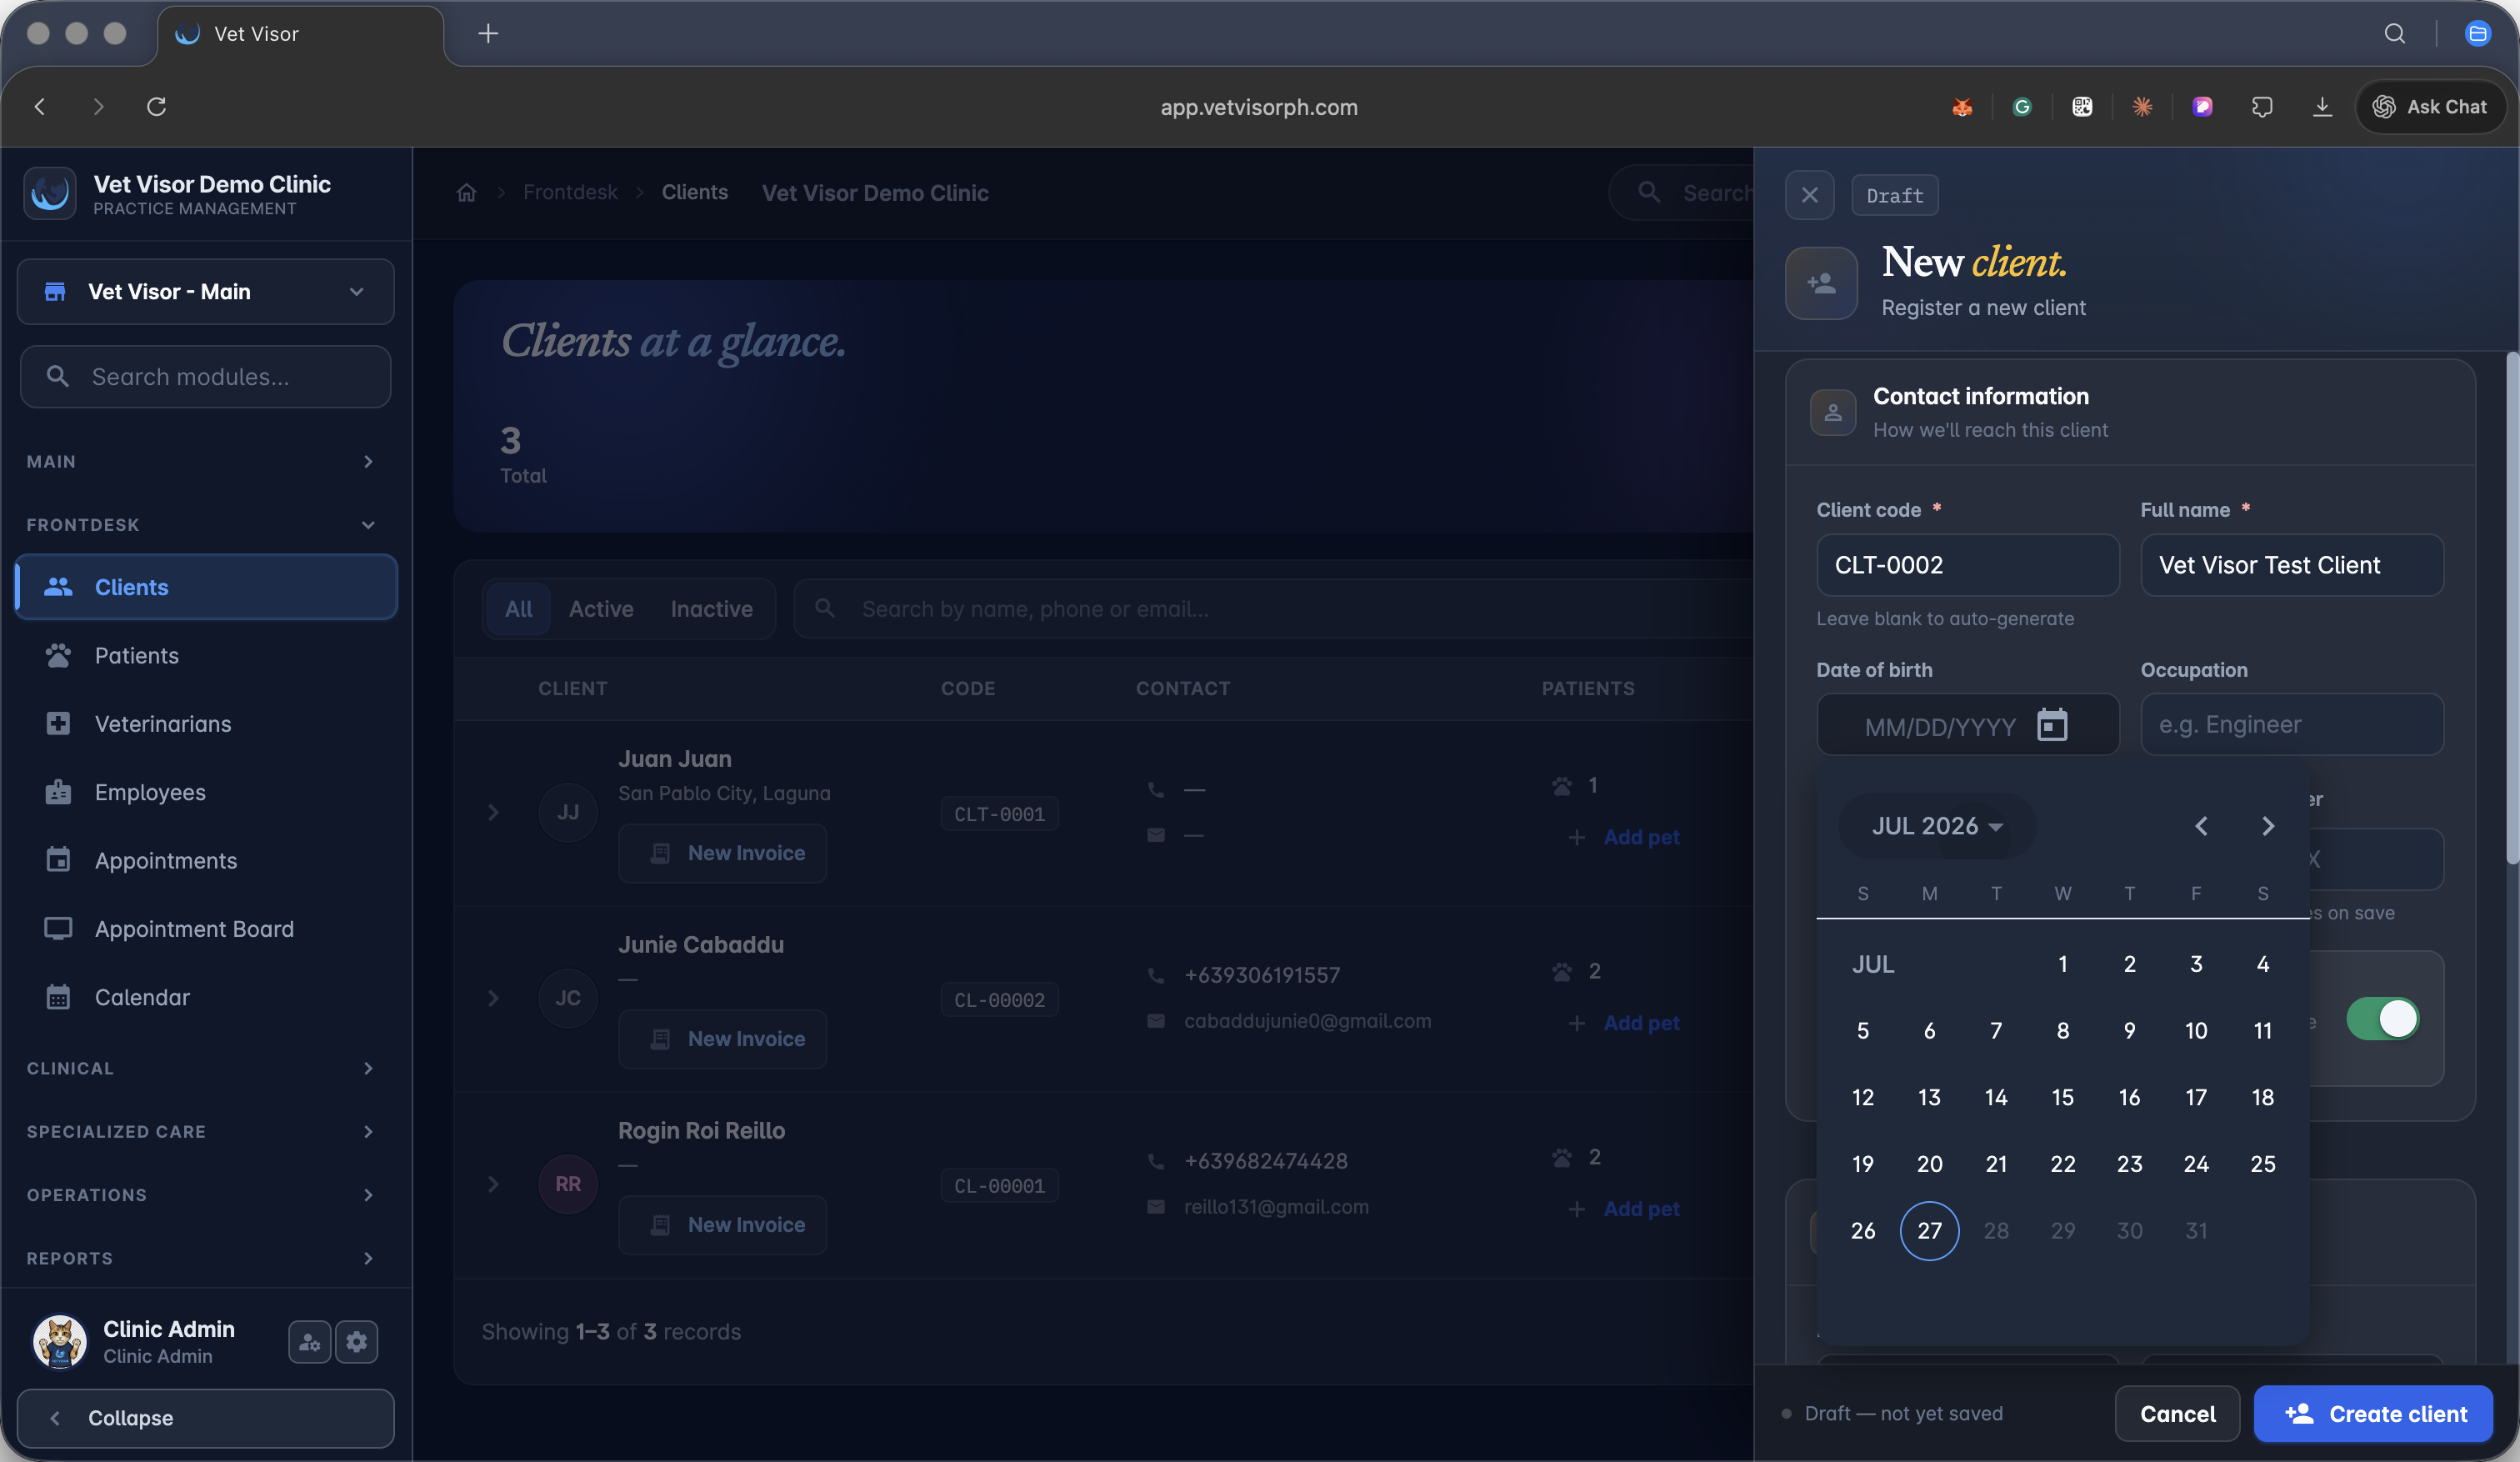
Task: Select the Active filter tab
Action: (x=601, y=609)
